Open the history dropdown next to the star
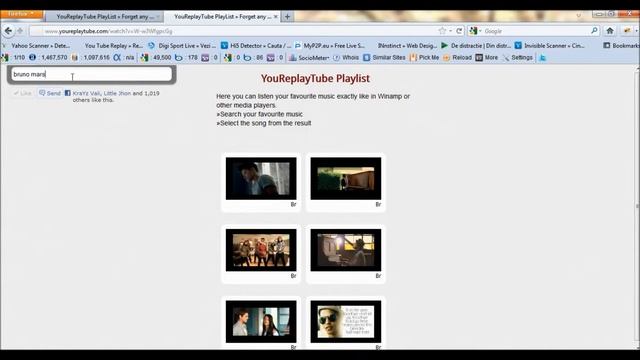 [450, 31]
